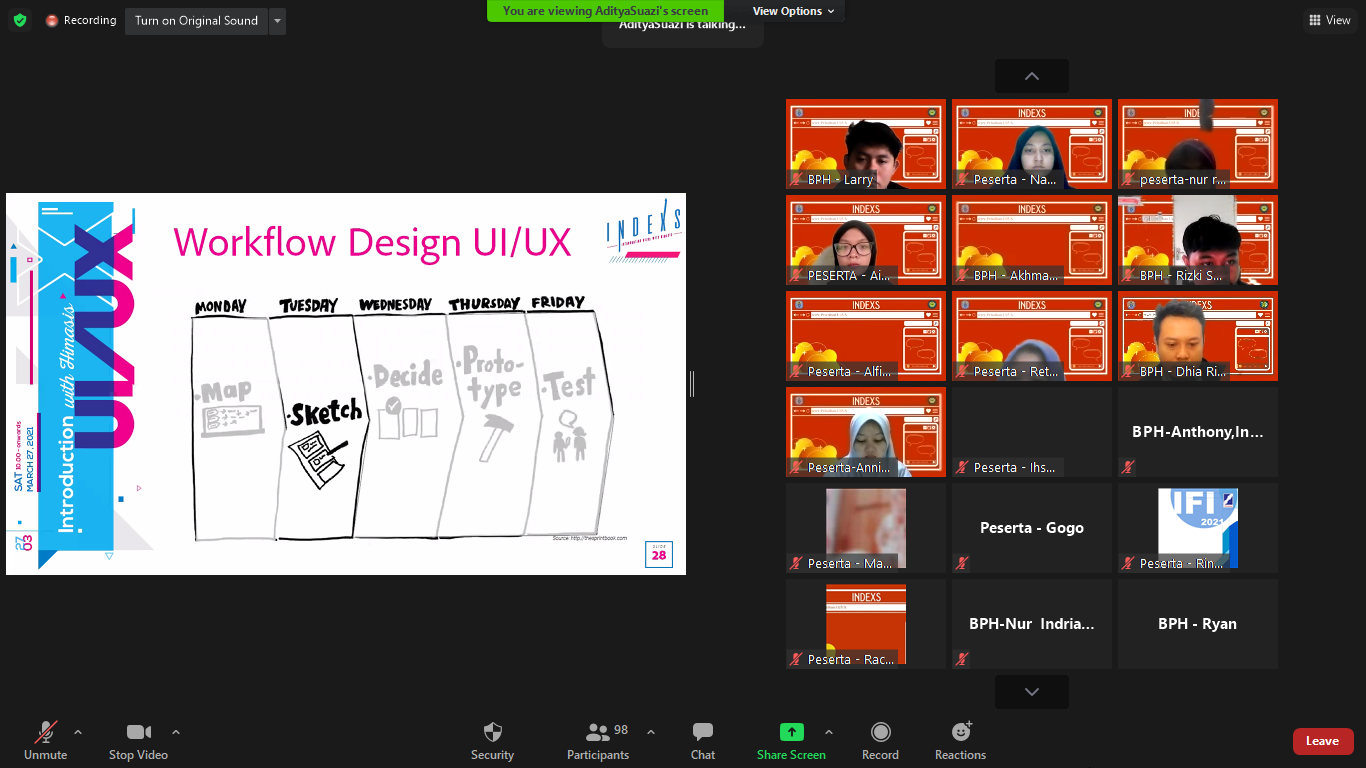This screenshot has width=1366, height=768.
Task: Click the Stop Video camera icon
Action: 138,733
